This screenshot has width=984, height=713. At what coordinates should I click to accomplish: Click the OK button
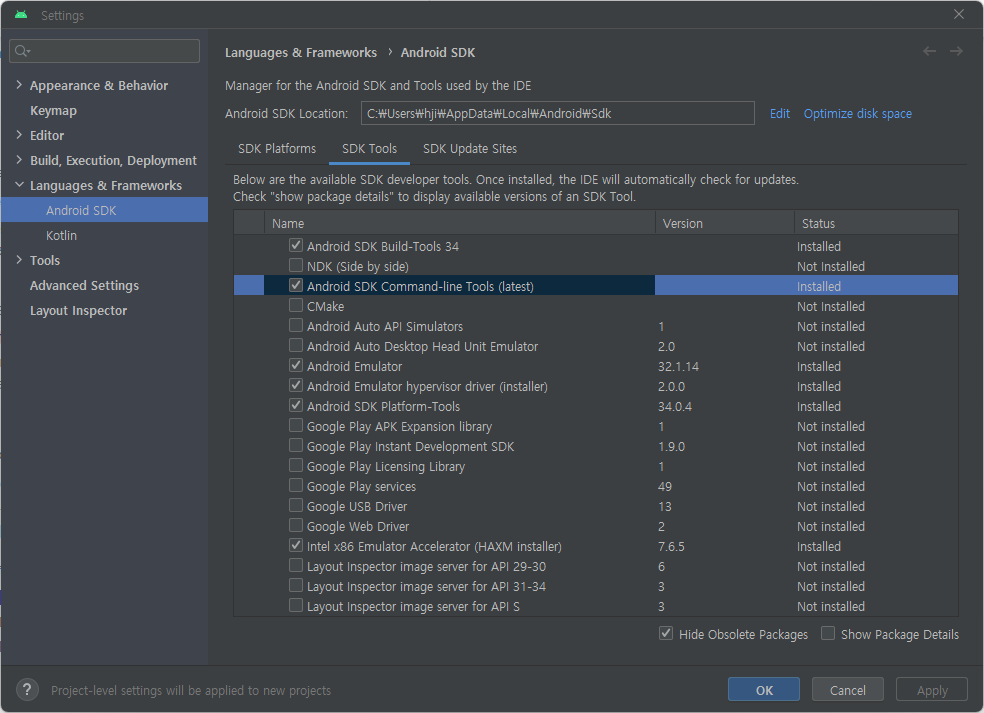[764, 690]
